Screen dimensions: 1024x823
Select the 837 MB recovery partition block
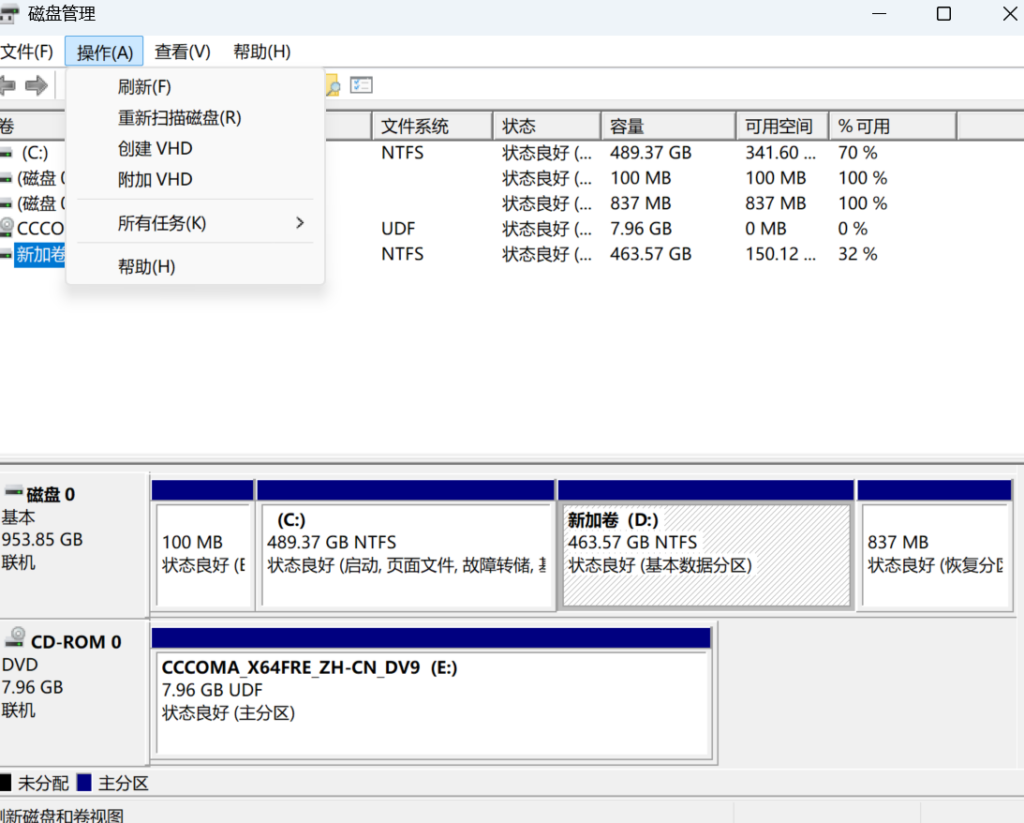(x=933, y=555)
